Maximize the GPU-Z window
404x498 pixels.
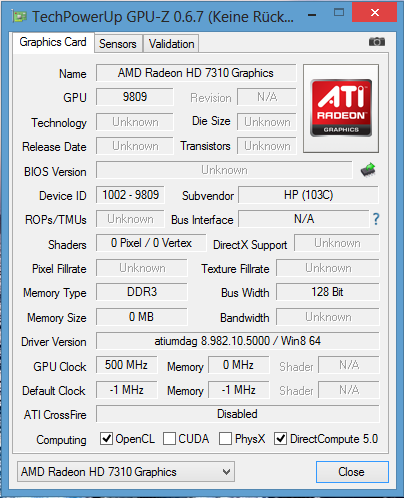339,13
